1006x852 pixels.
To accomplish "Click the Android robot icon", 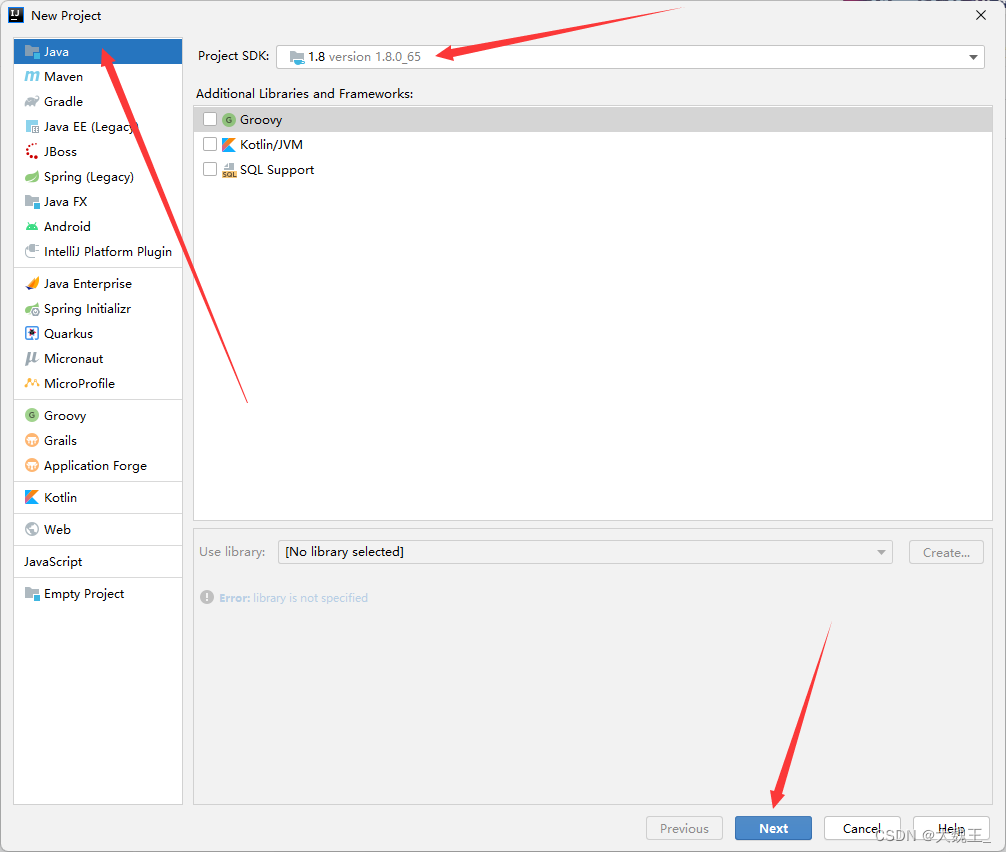I will click(x=32, y=226).
